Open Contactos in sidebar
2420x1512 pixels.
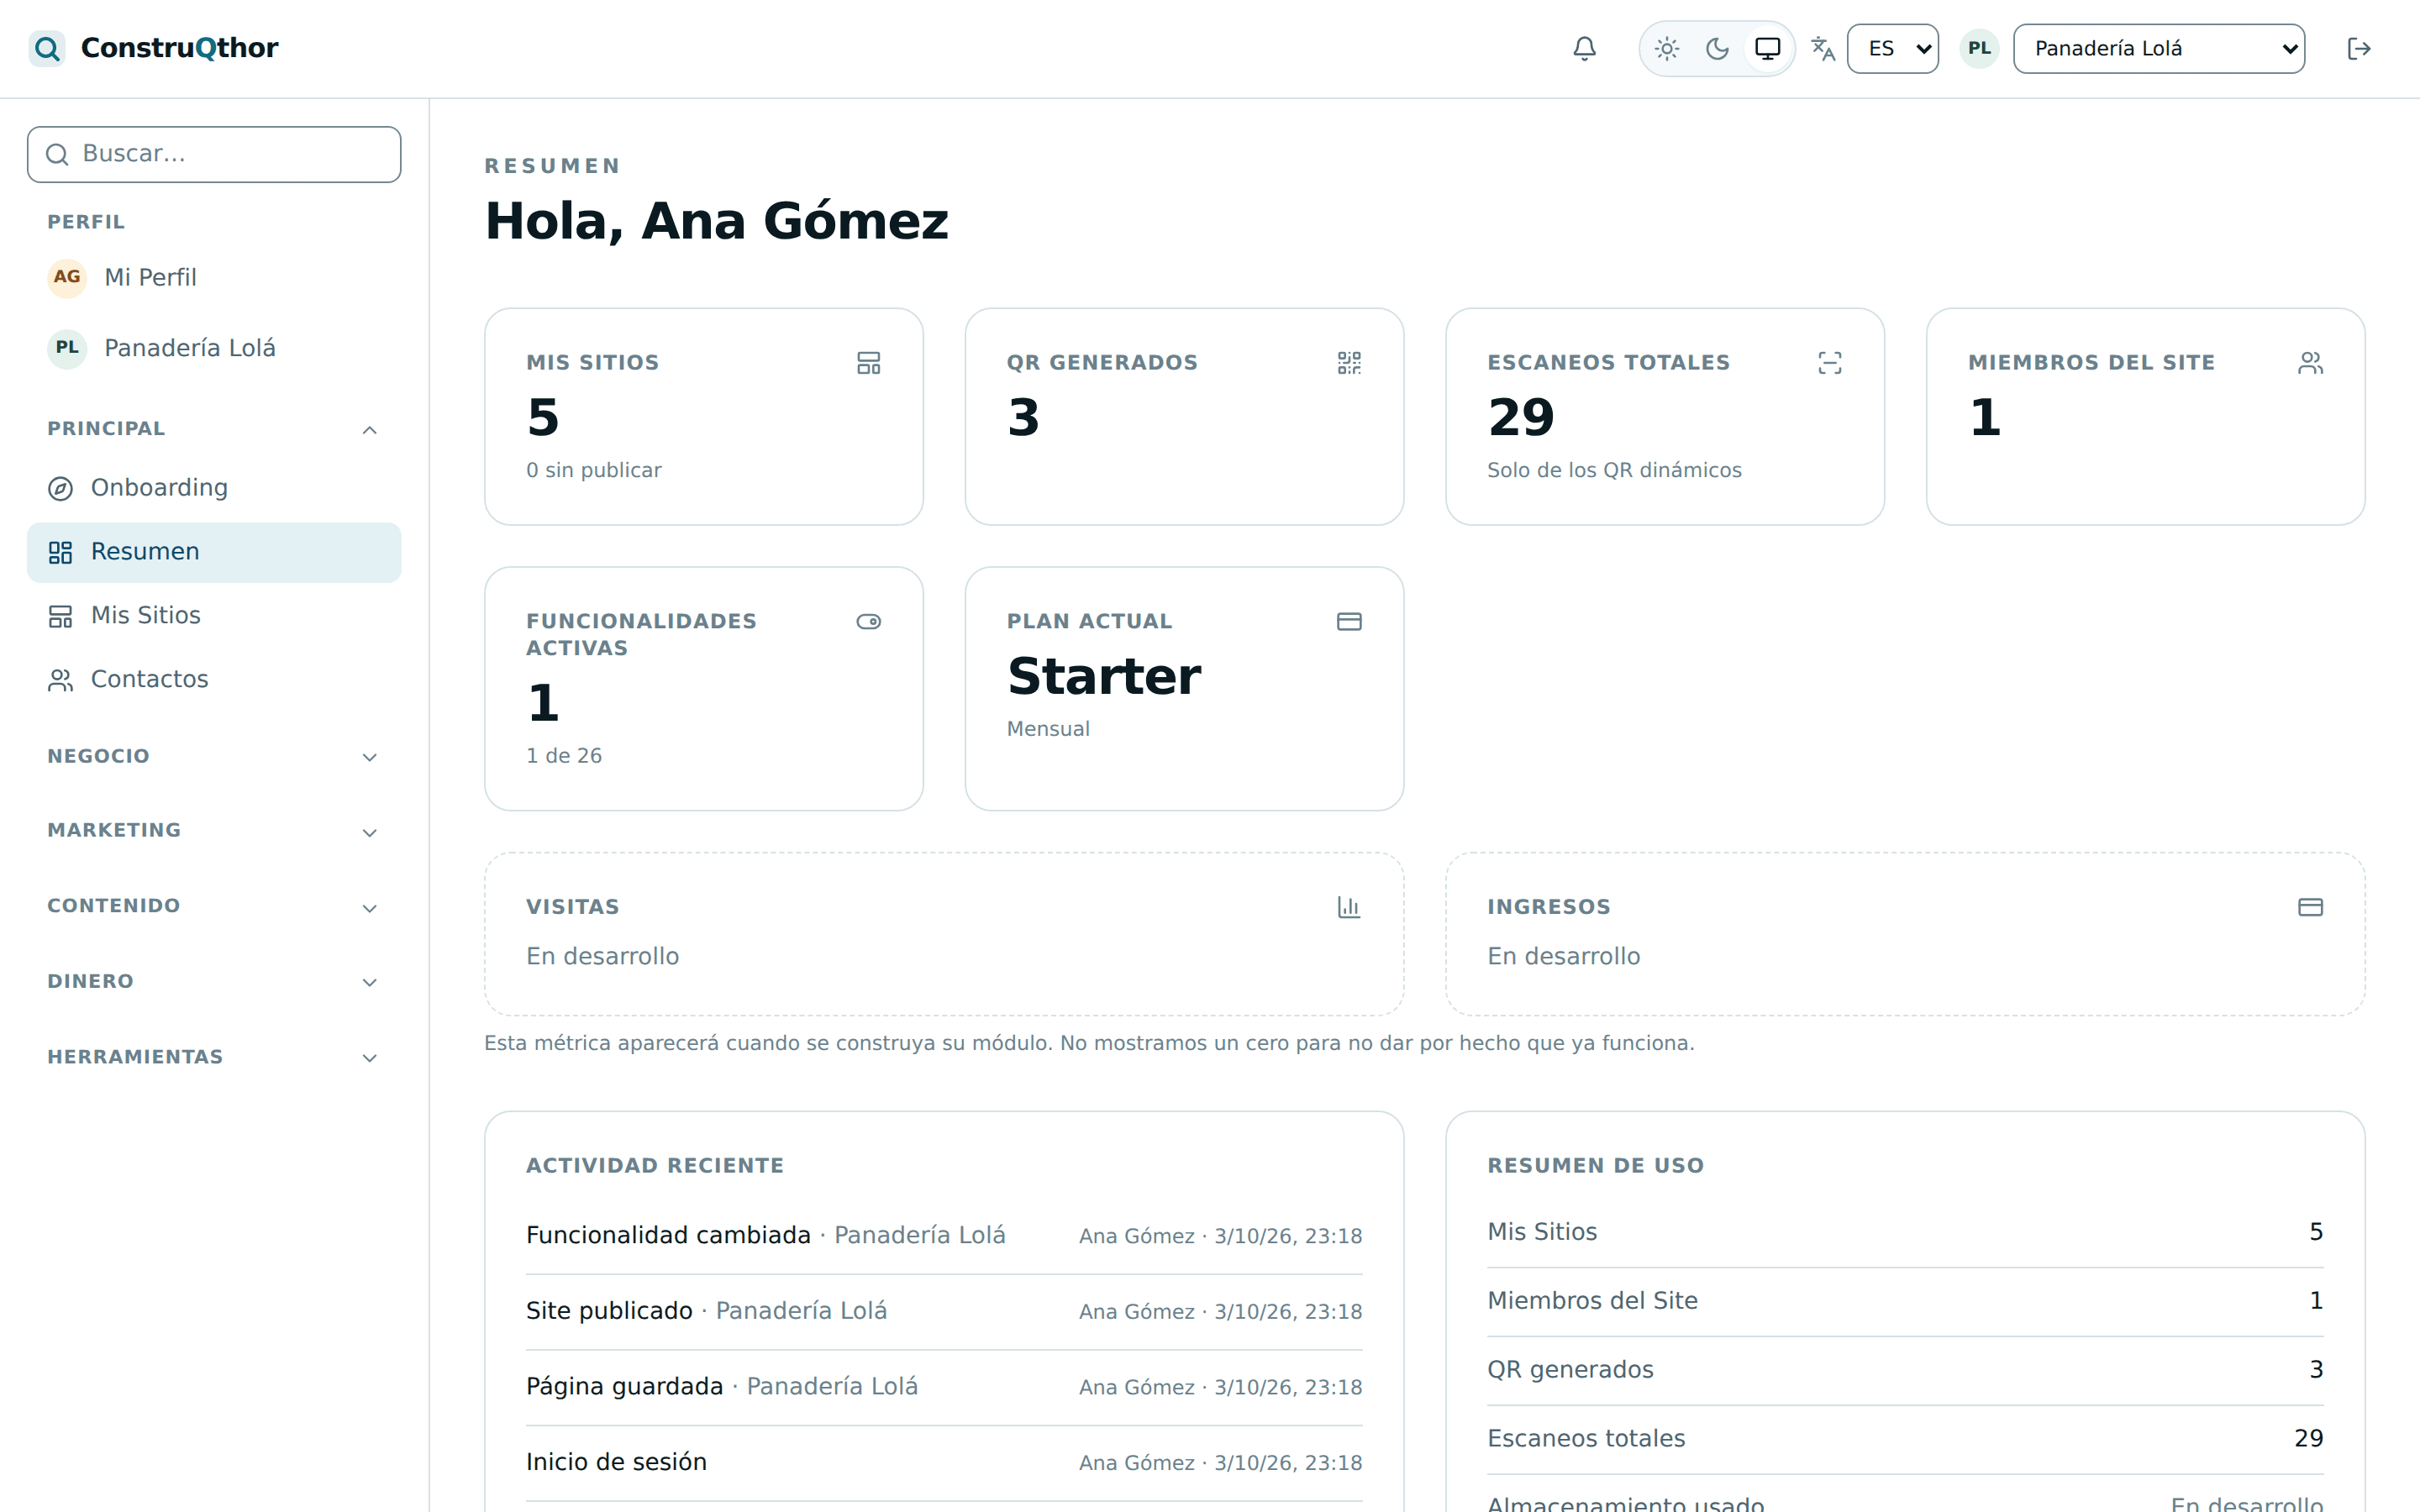[214, 680]
